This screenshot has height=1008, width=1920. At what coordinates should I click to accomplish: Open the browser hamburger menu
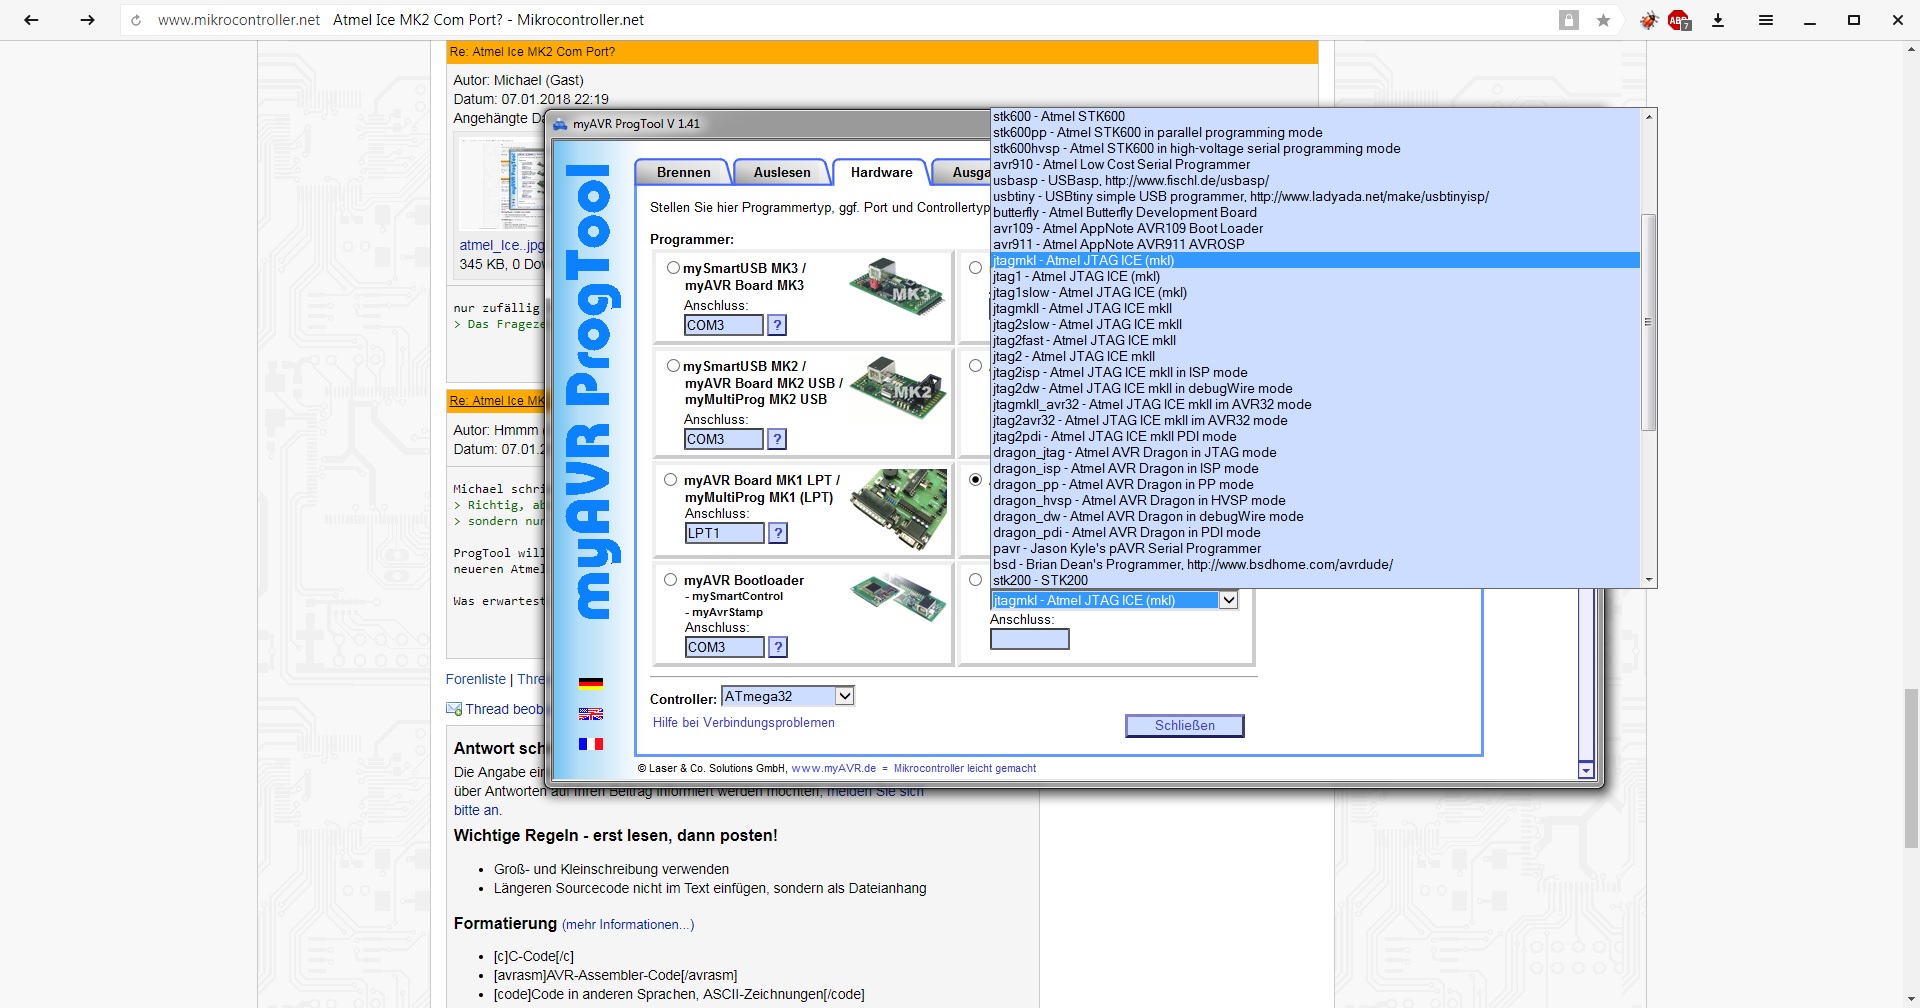click(1766, 20)
